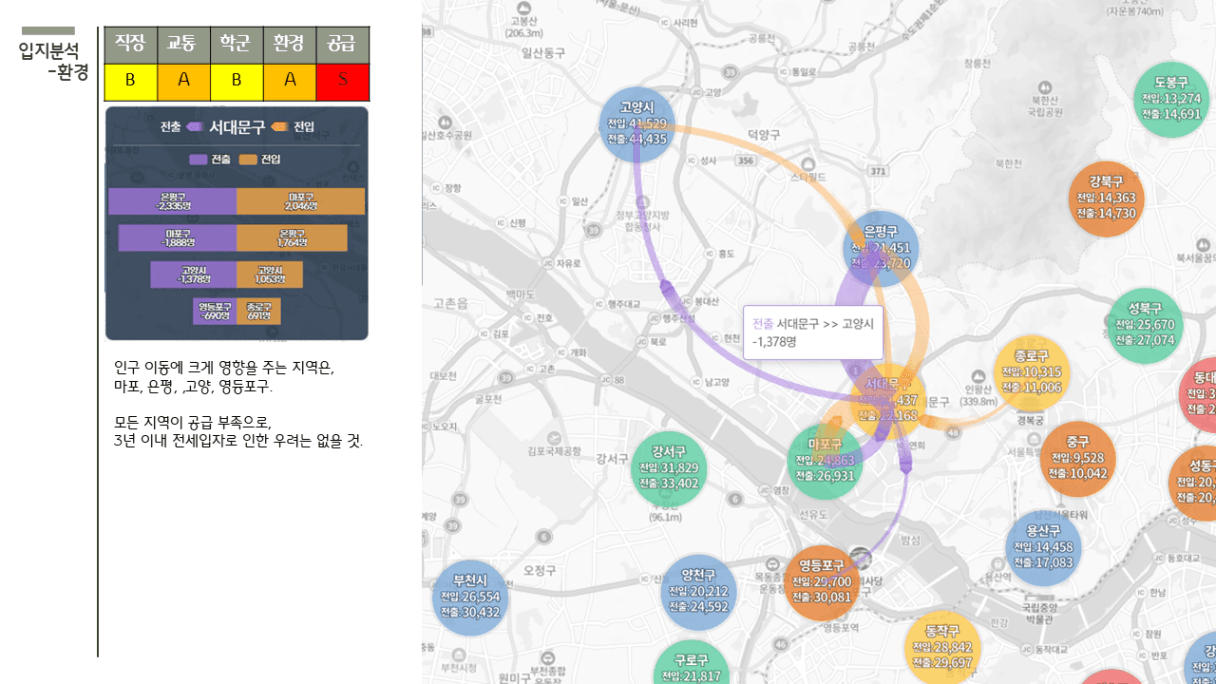Select the 영등포구 bubble on the map
1216x684 pixels.
click(821, 583)
